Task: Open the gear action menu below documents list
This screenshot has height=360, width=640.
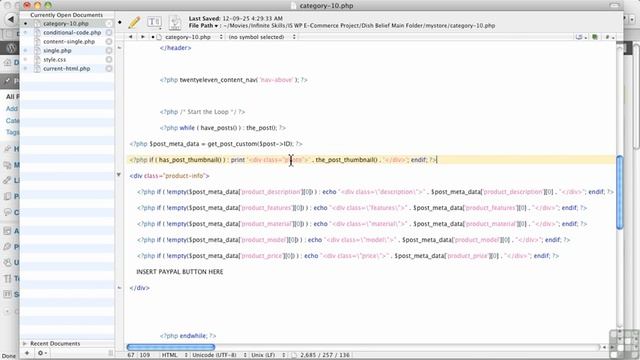Action: [42, 353]
